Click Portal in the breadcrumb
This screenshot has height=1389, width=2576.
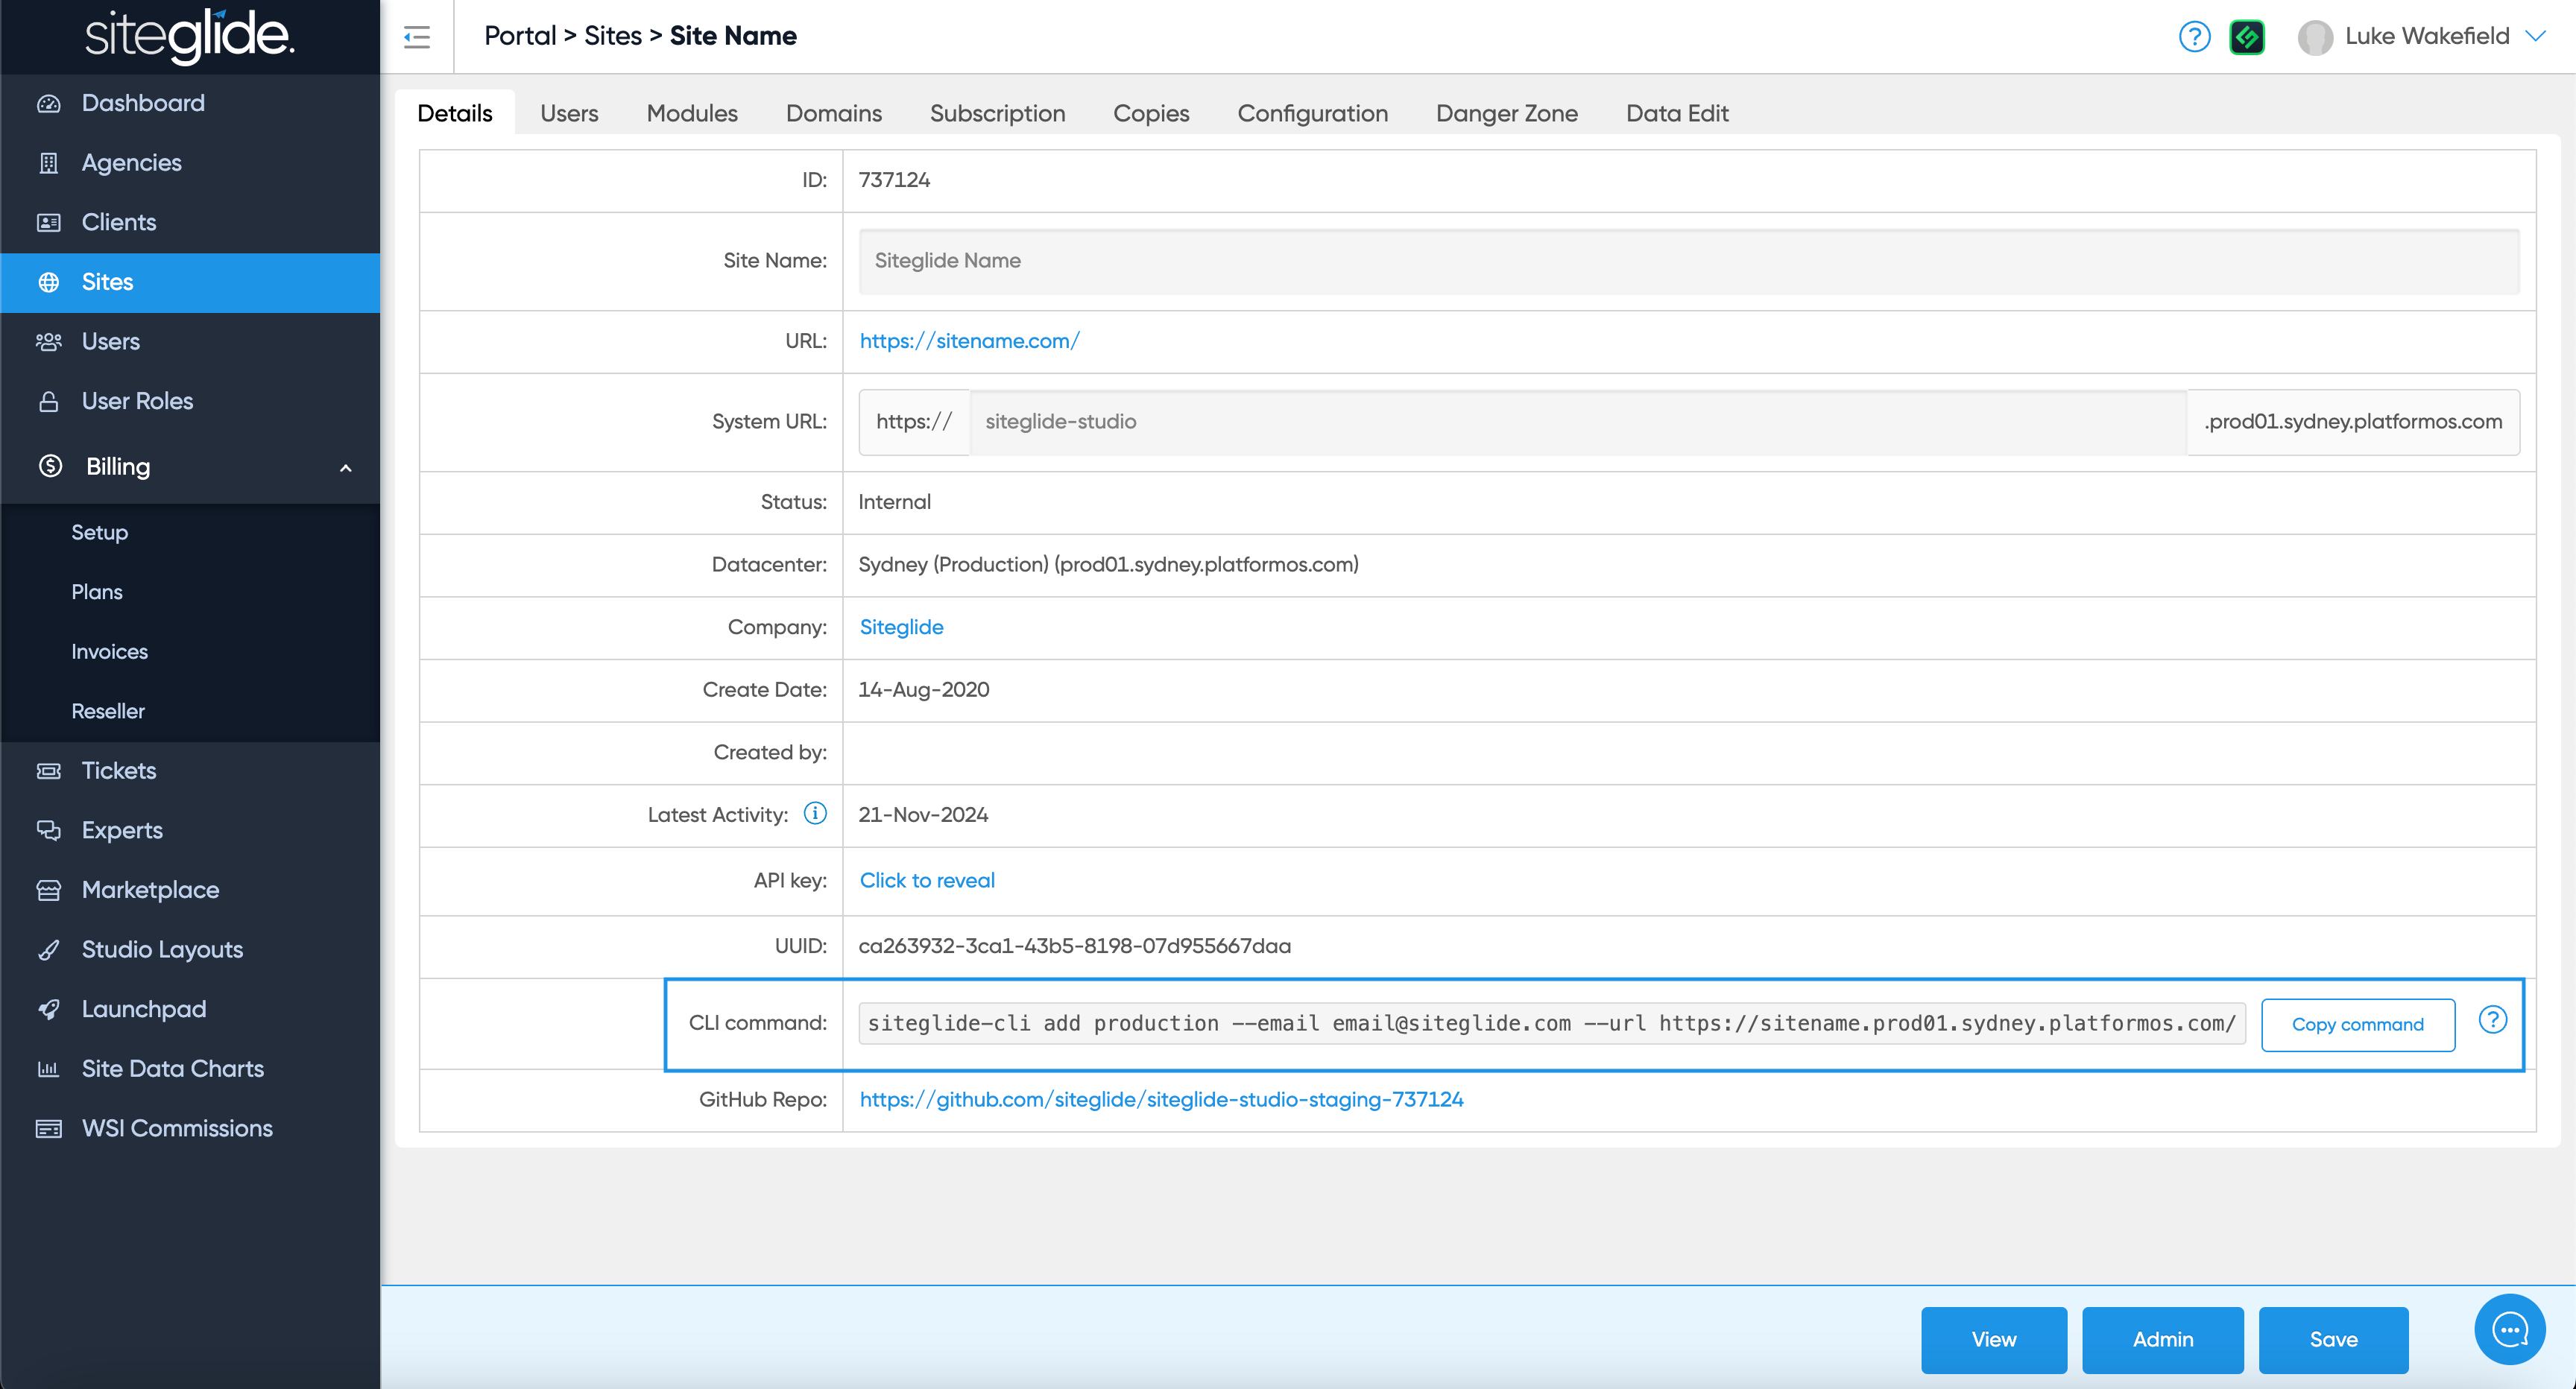(520, 36)
